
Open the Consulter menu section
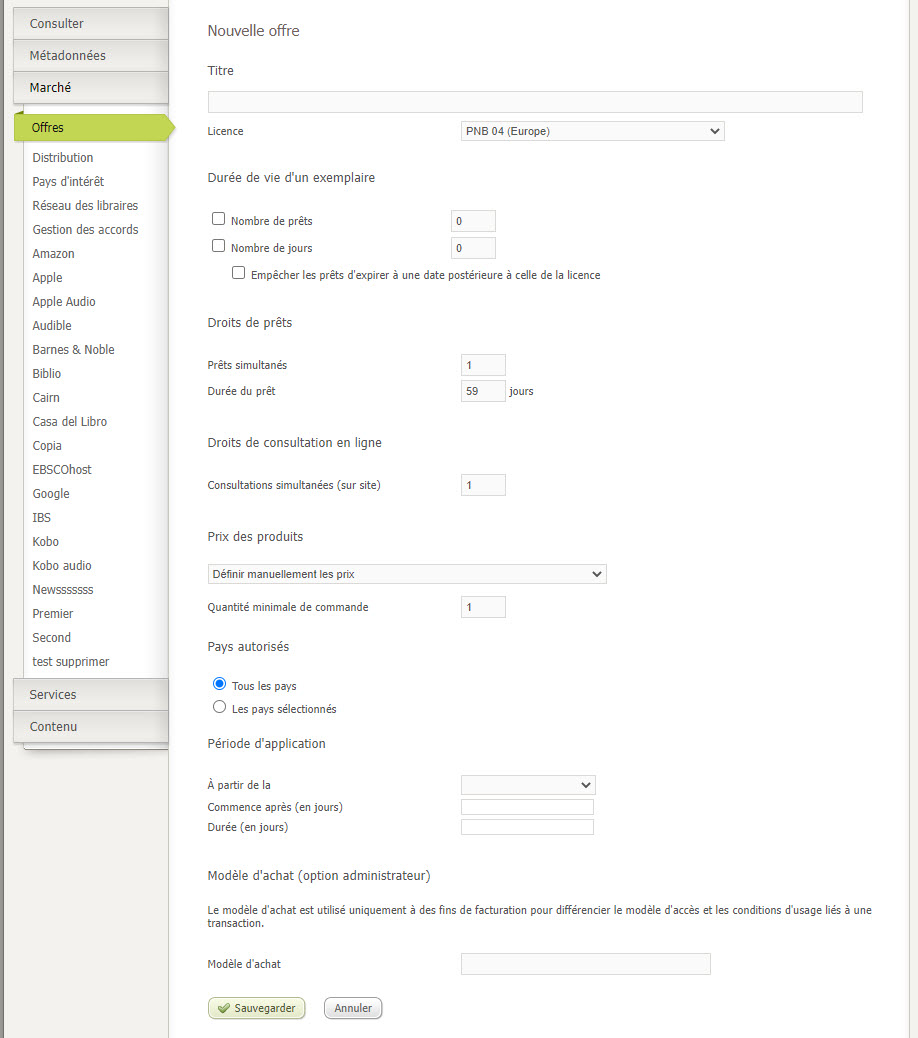pyautogui.click(x=90, y=23)
